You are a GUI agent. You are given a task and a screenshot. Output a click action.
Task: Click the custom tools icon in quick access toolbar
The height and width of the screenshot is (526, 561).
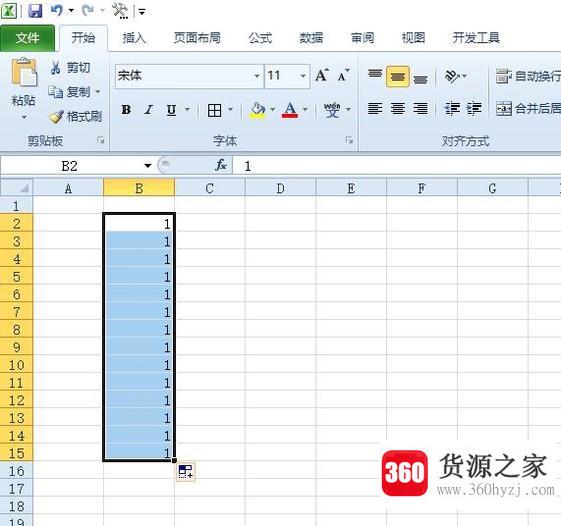point(120,11)
